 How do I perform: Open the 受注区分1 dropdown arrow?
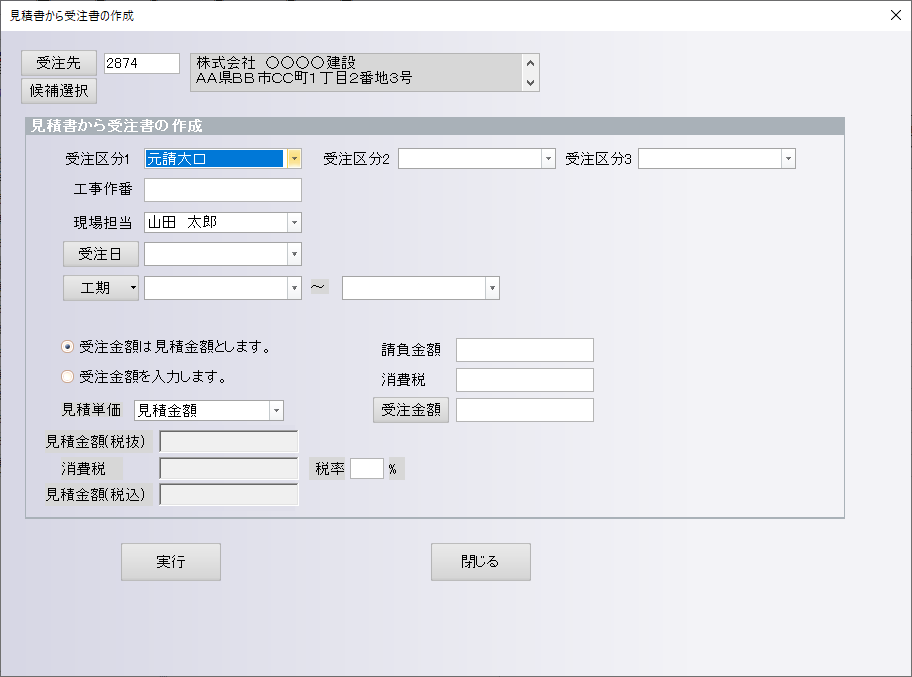[294, 158]
